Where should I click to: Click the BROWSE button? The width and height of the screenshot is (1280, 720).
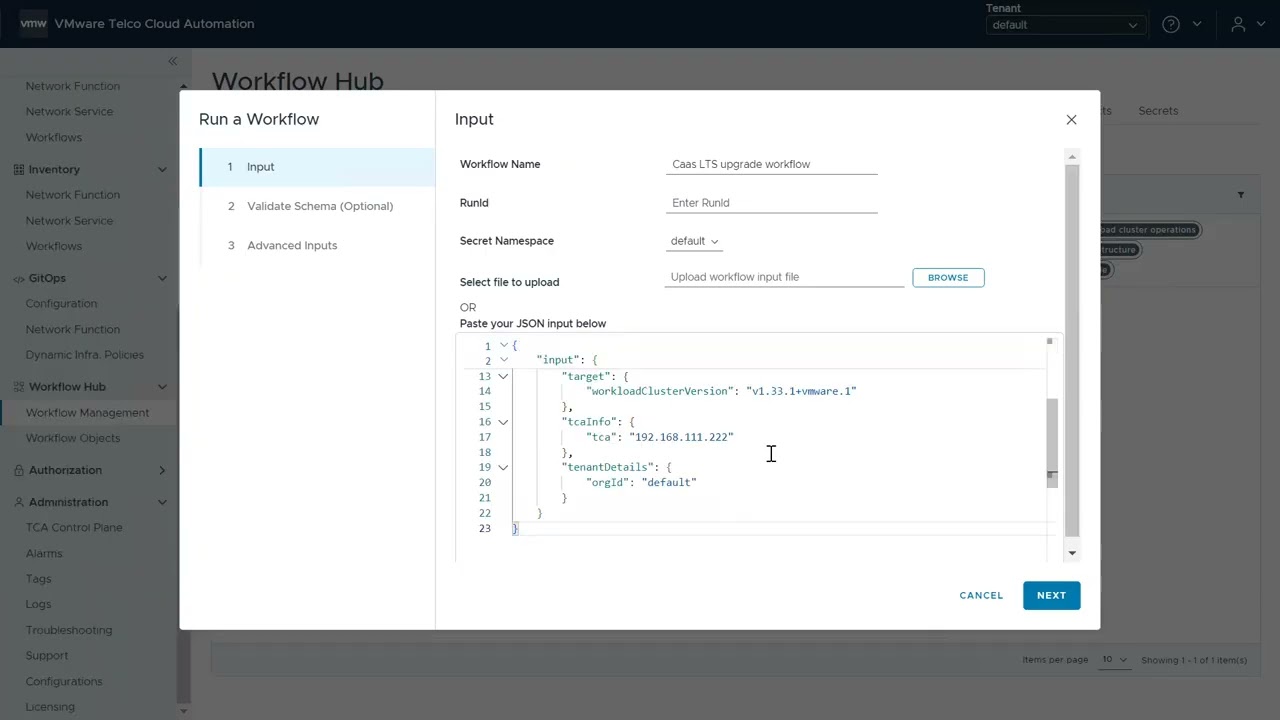[x=948, y=277]
